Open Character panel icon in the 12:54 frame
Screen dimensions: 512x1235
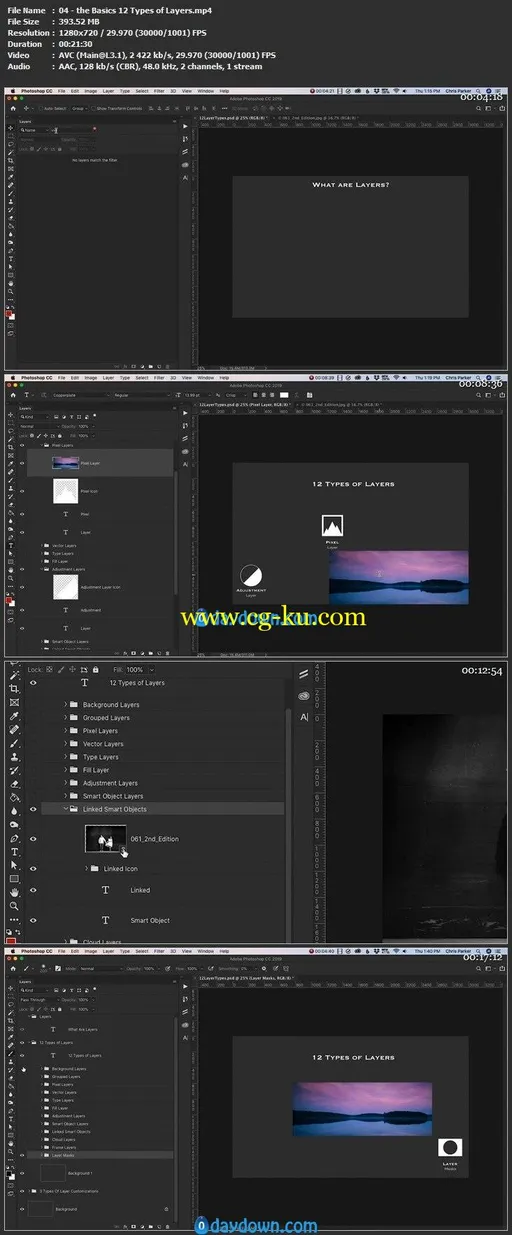coord(303,717)
